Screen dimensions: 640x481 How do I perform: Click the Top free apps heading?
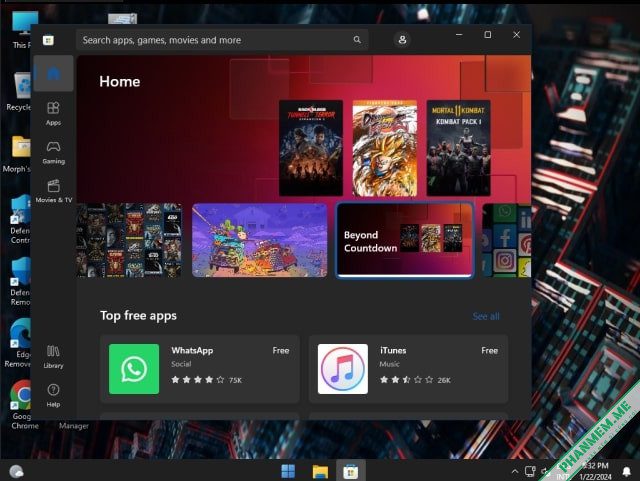tap(138, 316)
